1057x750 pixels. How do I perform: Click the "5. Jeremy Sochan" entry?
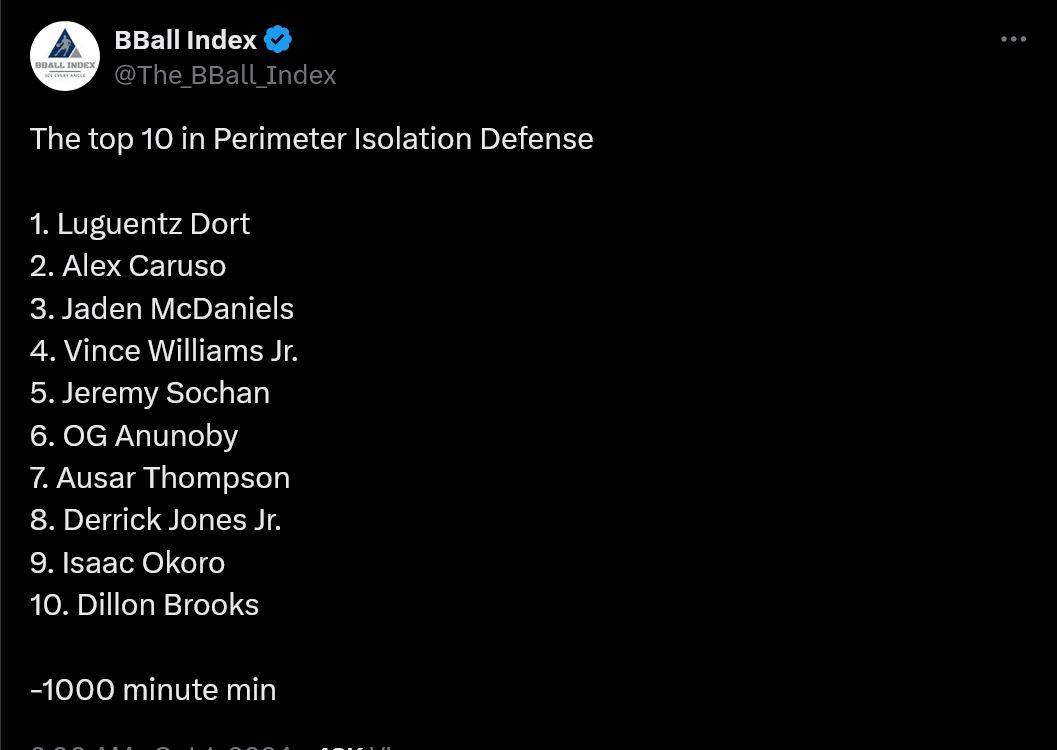[150, 393]
